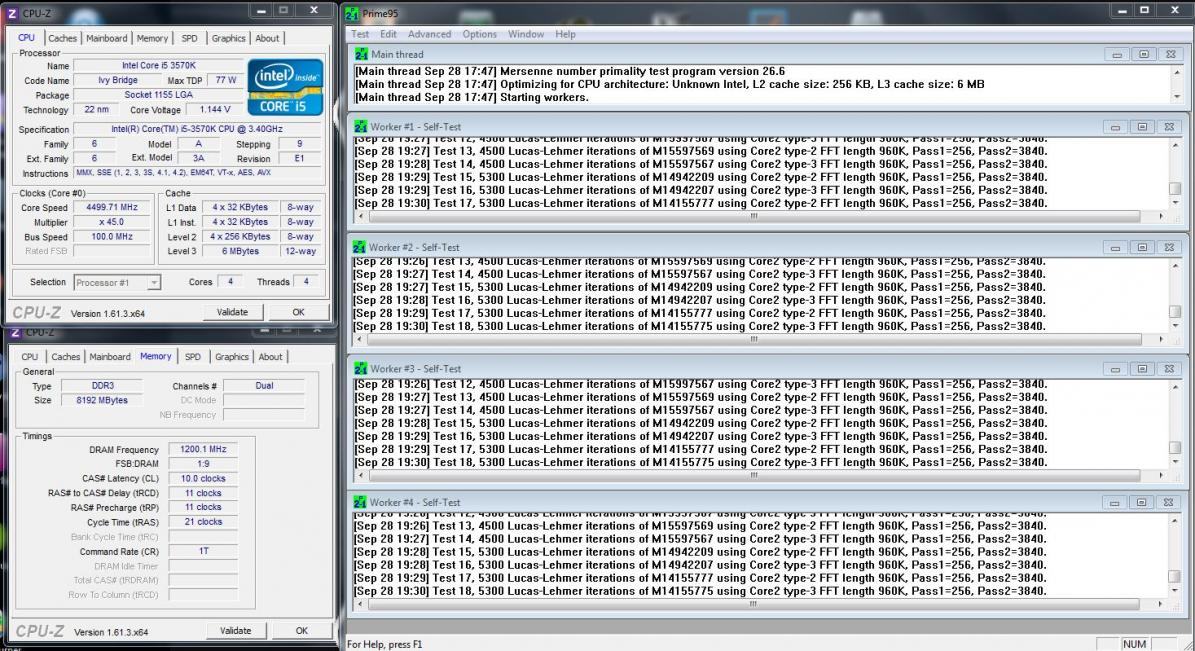Click Validate in the top CPU-Z window
1195x651 pixels.
pyautogui.click(x=232, y=312)
